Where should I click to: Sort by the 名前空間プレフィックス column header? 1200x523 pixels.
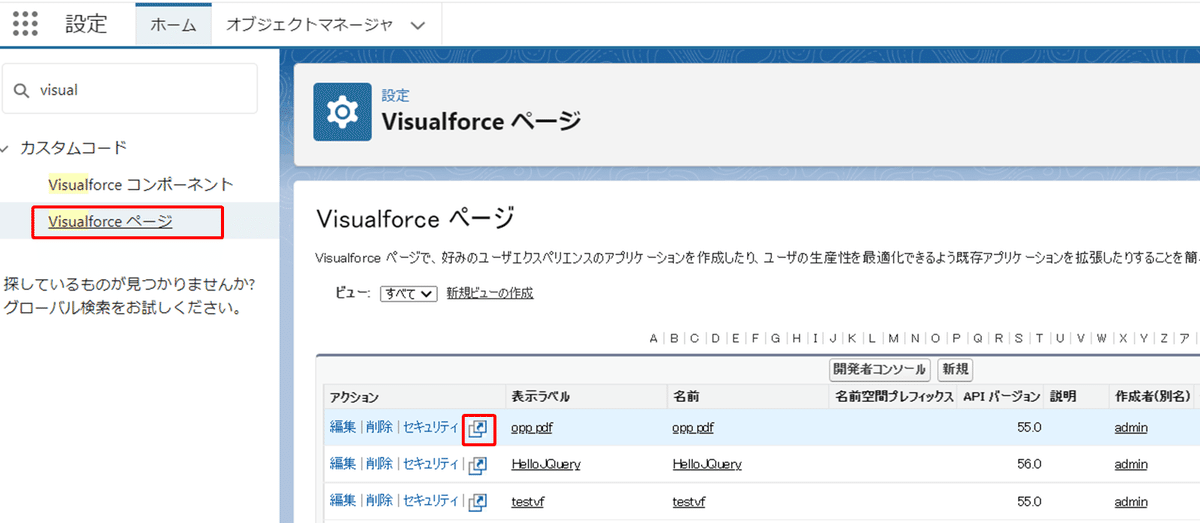pos(894,396)
